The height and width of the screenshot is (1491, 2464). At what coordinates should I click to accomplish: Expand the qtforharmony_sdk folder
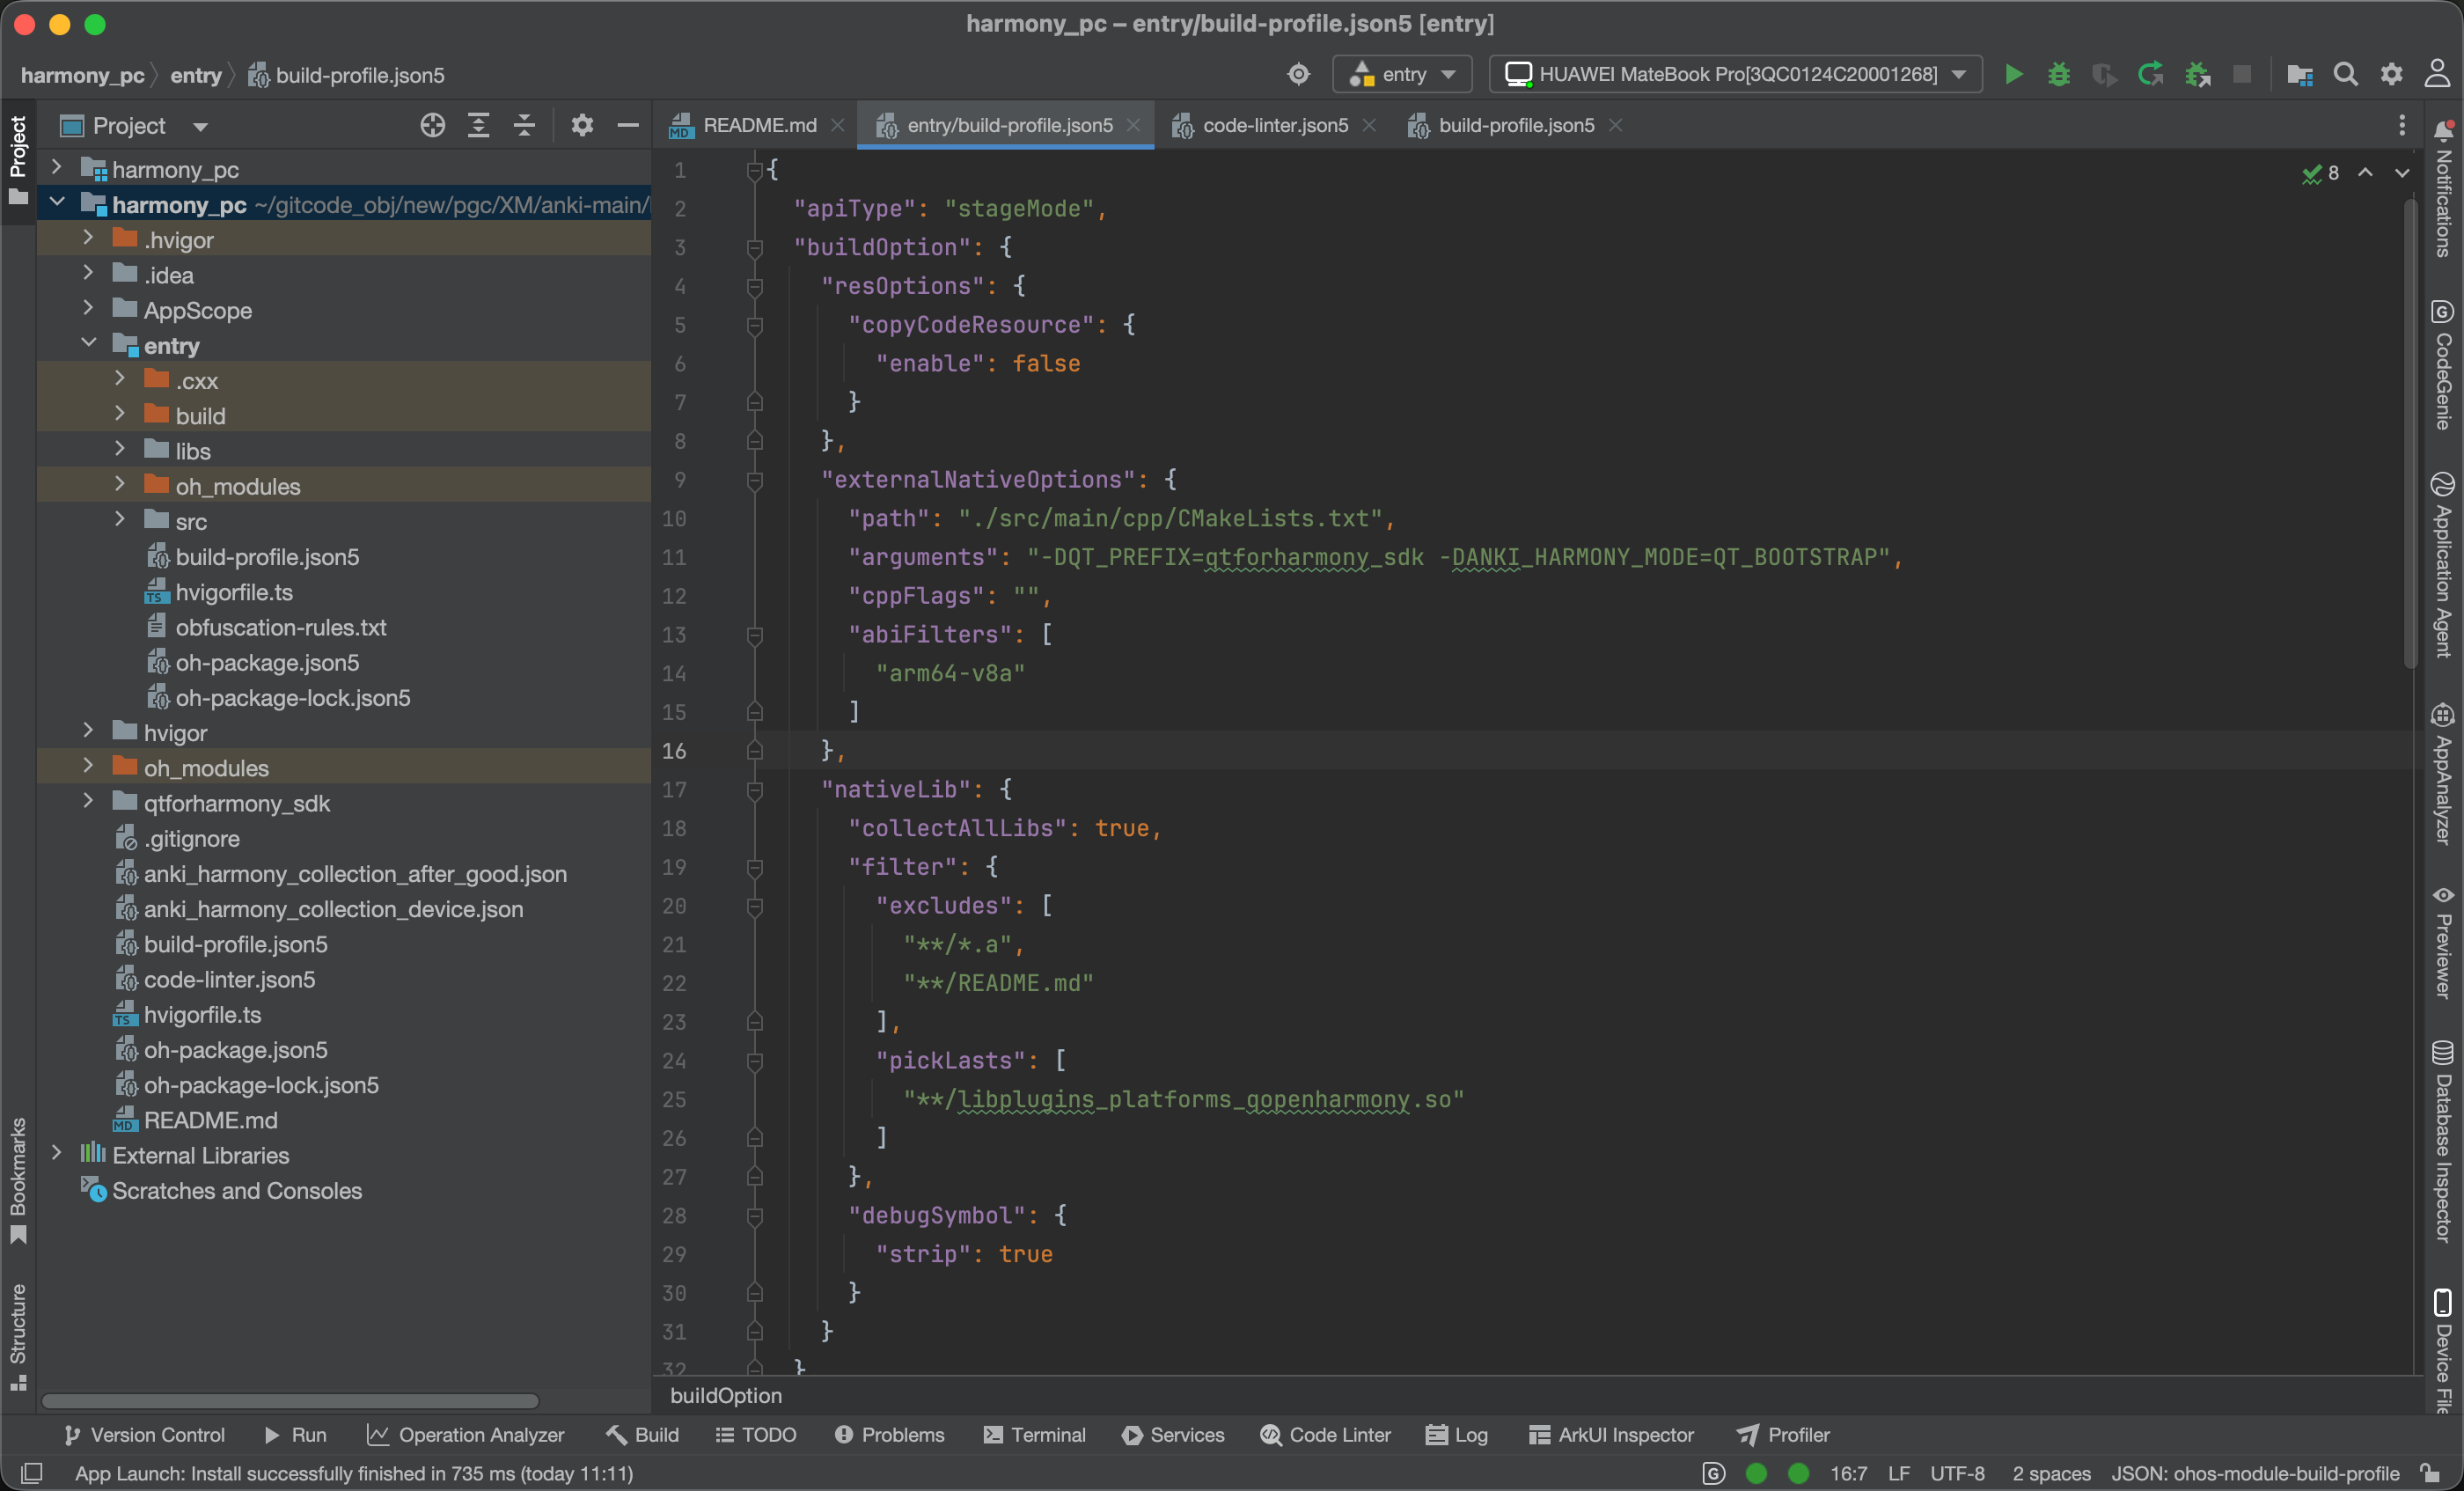(x=88, y=802)
